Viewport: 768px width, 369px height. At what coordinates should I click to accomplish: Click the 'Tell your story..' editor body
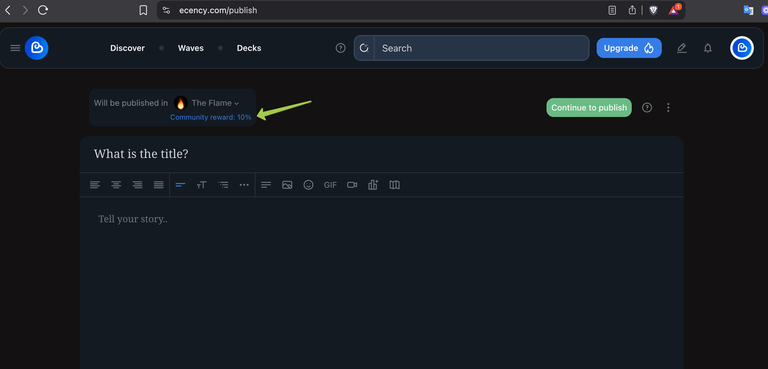tap(381, 282)
